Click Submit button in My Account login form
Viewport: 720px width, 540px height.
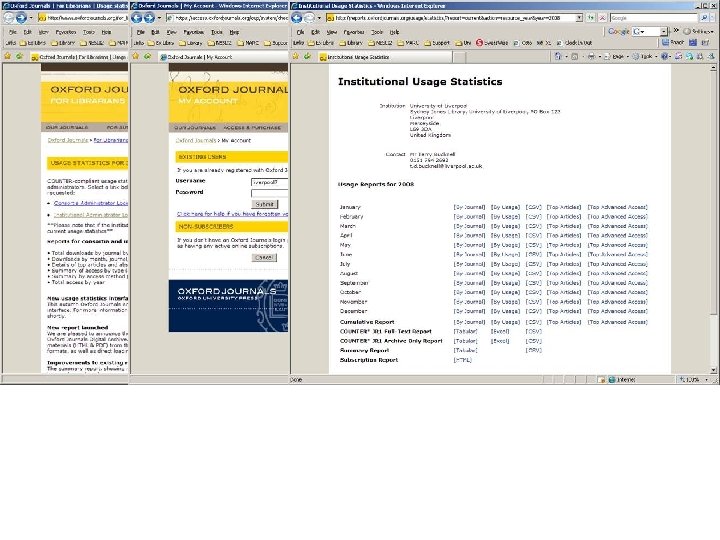pyautogui.click(x=264, y=204)
